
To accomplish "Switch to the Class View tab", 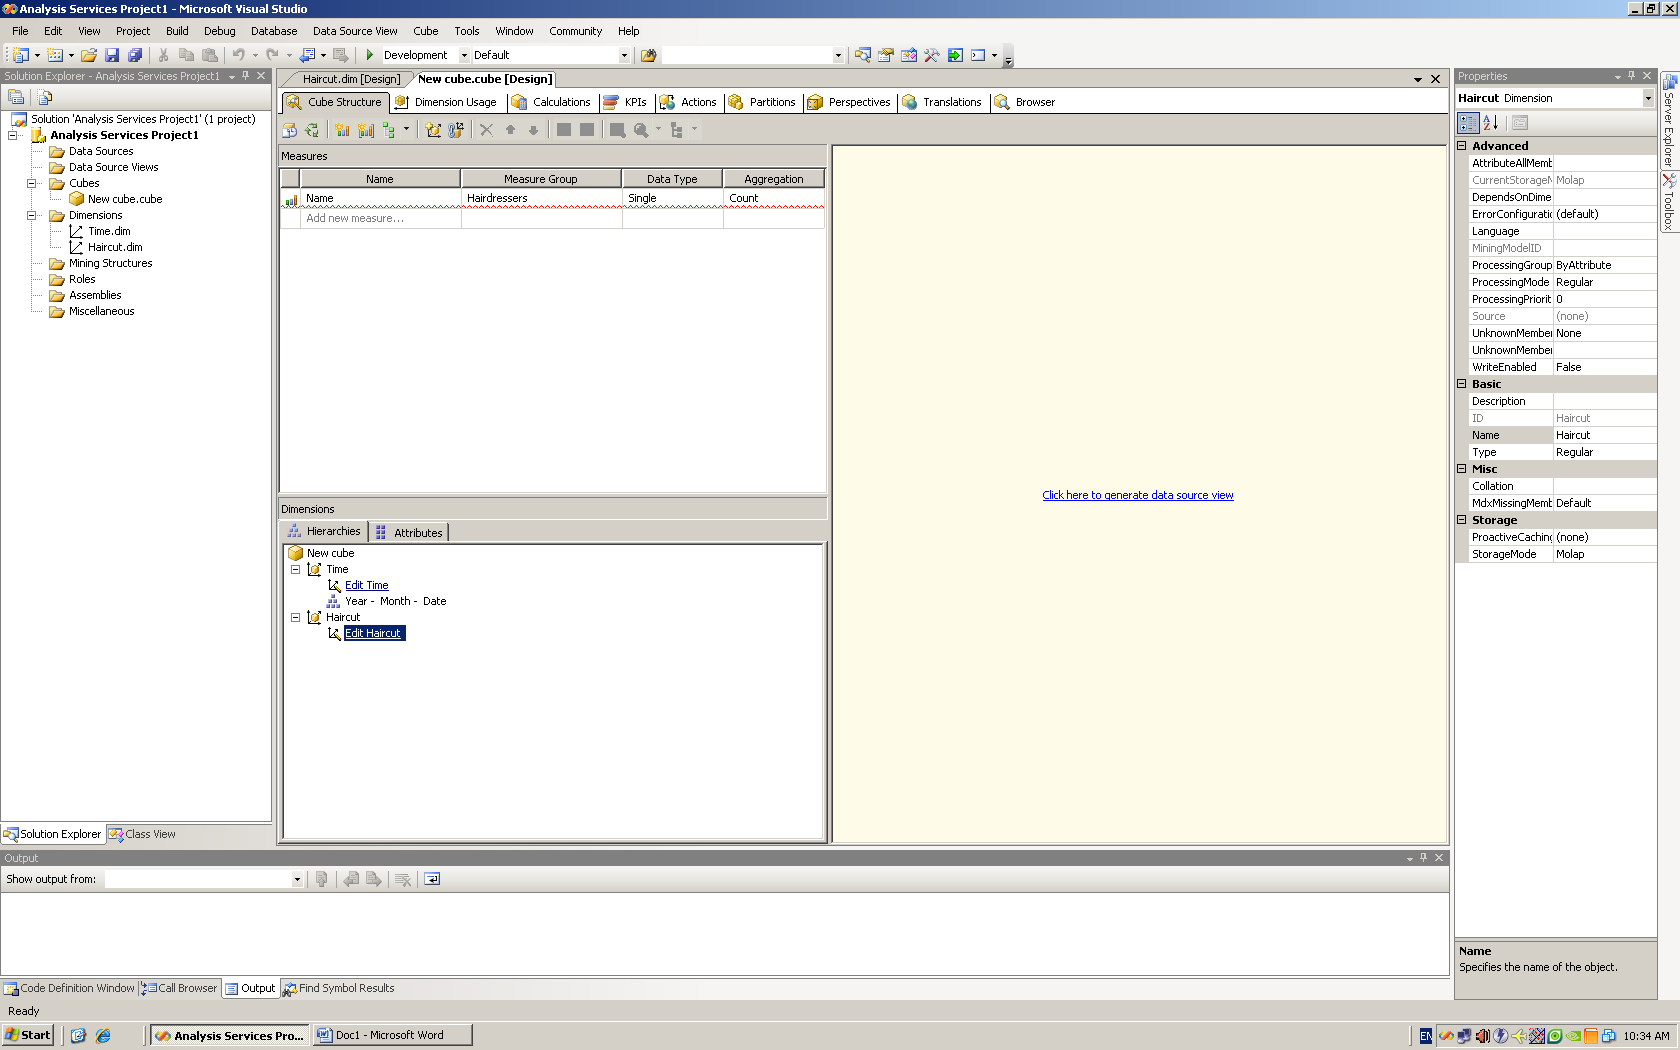I will click(x=142, y=834).
